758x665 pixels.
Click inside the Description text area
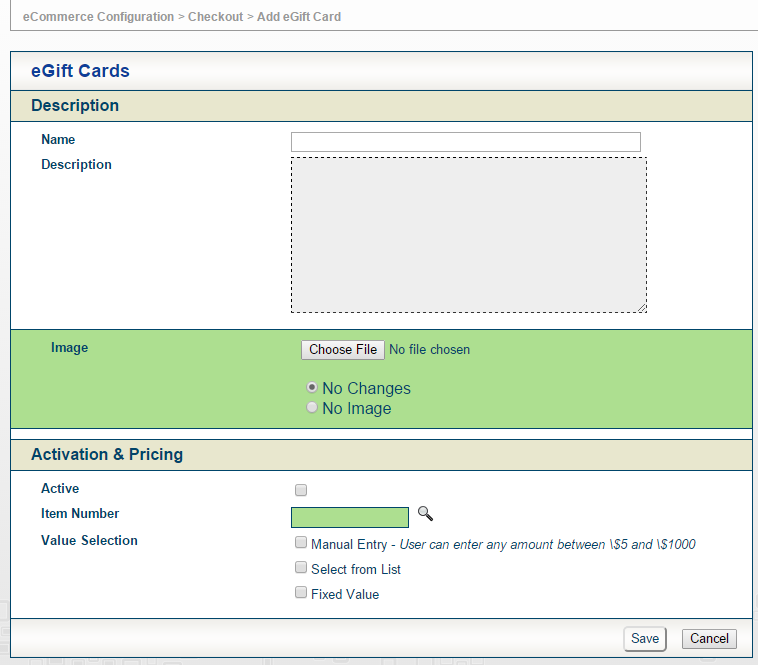click(x=468, y=235)
